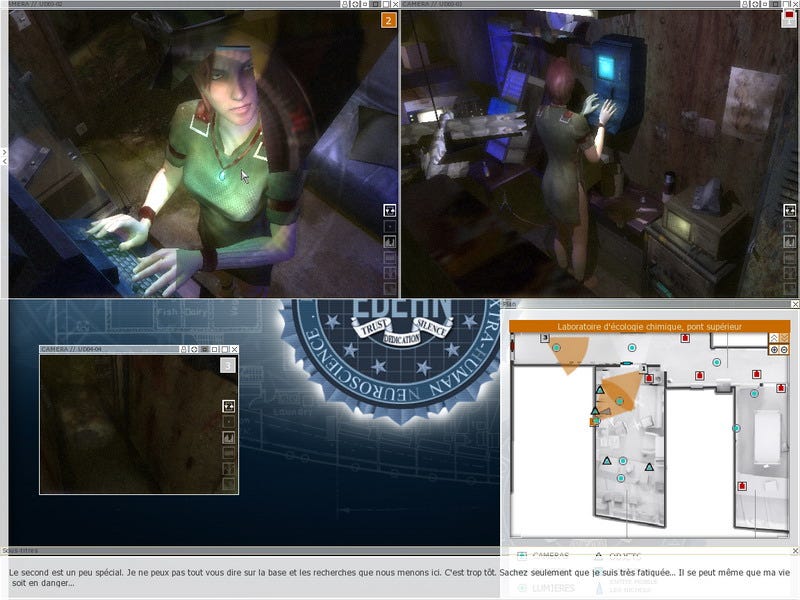Image resolution: width=800 pixels, height=600 pixels.
Task: Toggle corridor light below the white room box
Action: [x=717, y=362]
